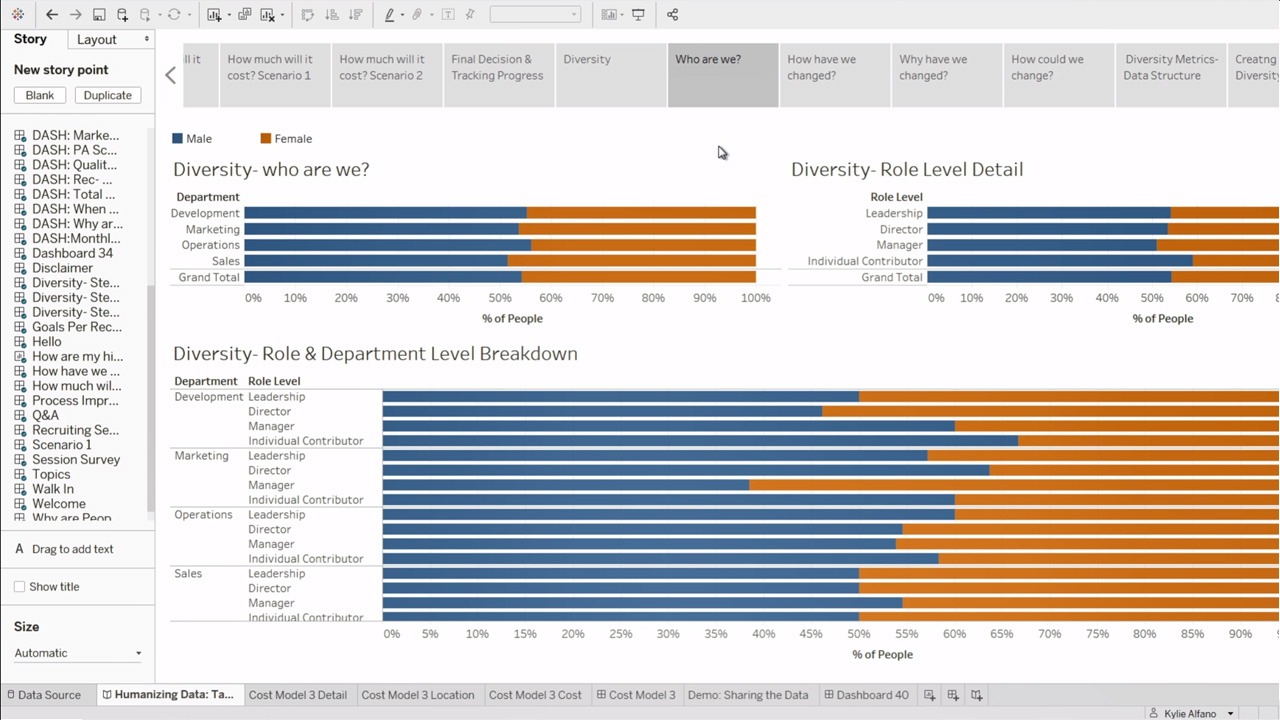Select Disclaimer in the sheets list

pyautogui.click(x=62, y=268)
